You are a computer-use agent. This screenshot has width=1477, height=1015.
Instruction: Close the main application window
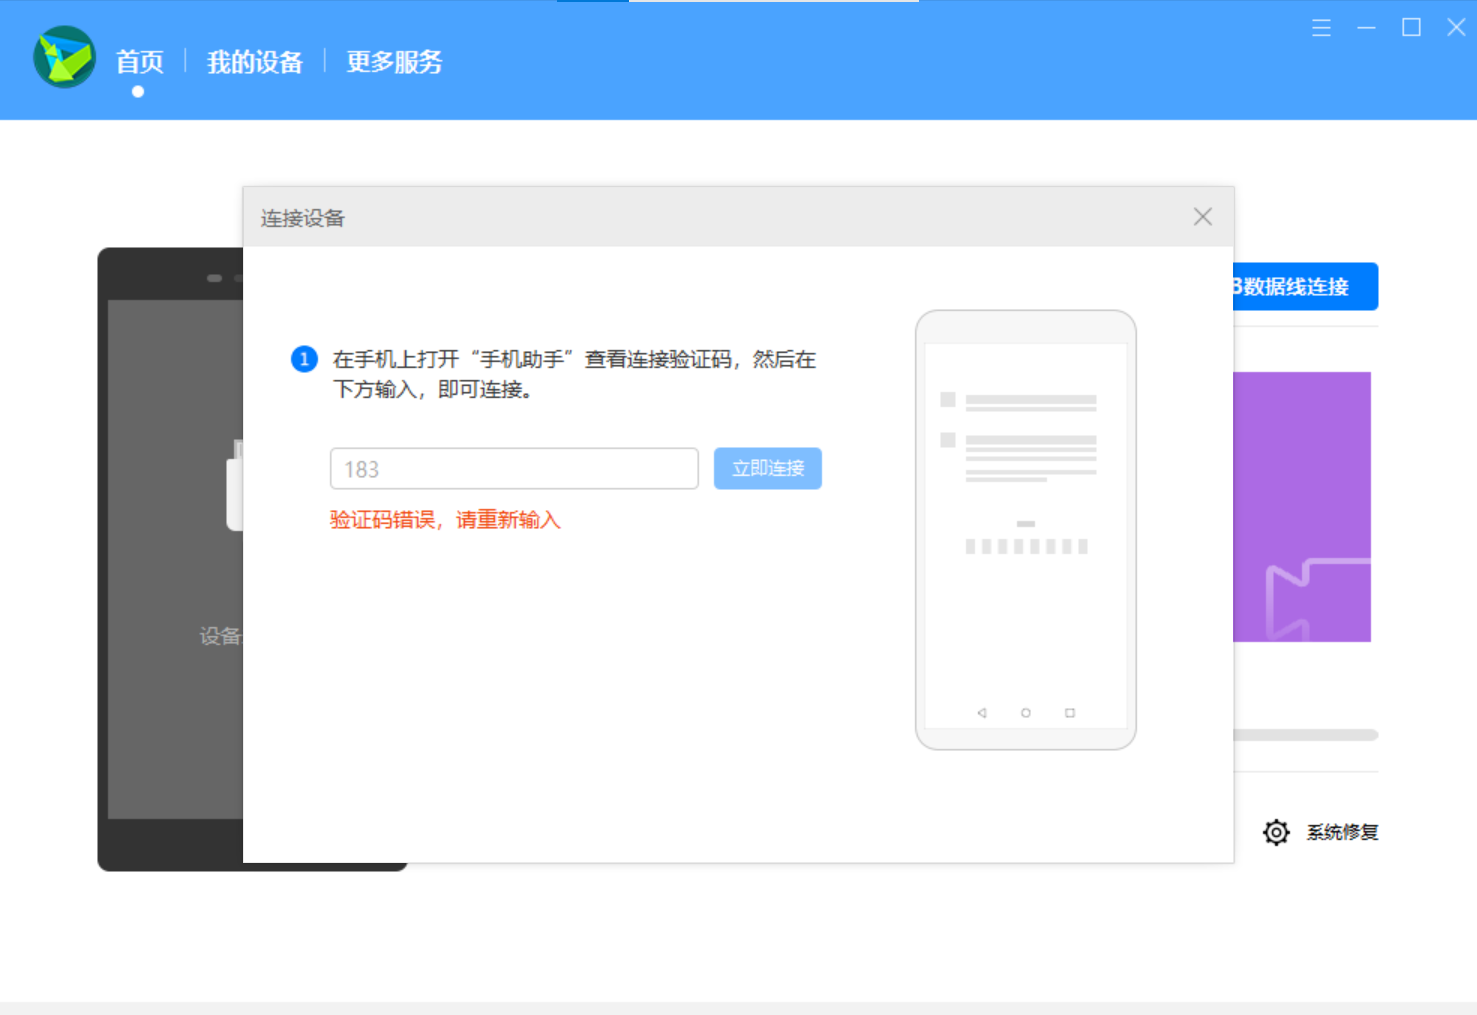[1456, 28]
